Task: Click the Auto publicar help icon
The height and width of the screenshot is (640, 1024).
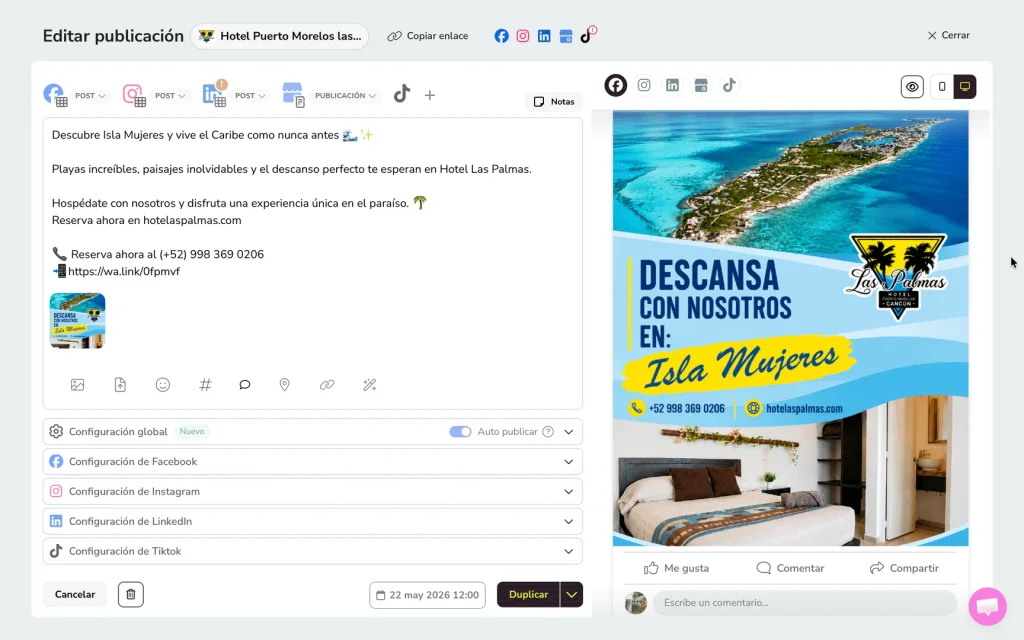Action: [548, 432]
